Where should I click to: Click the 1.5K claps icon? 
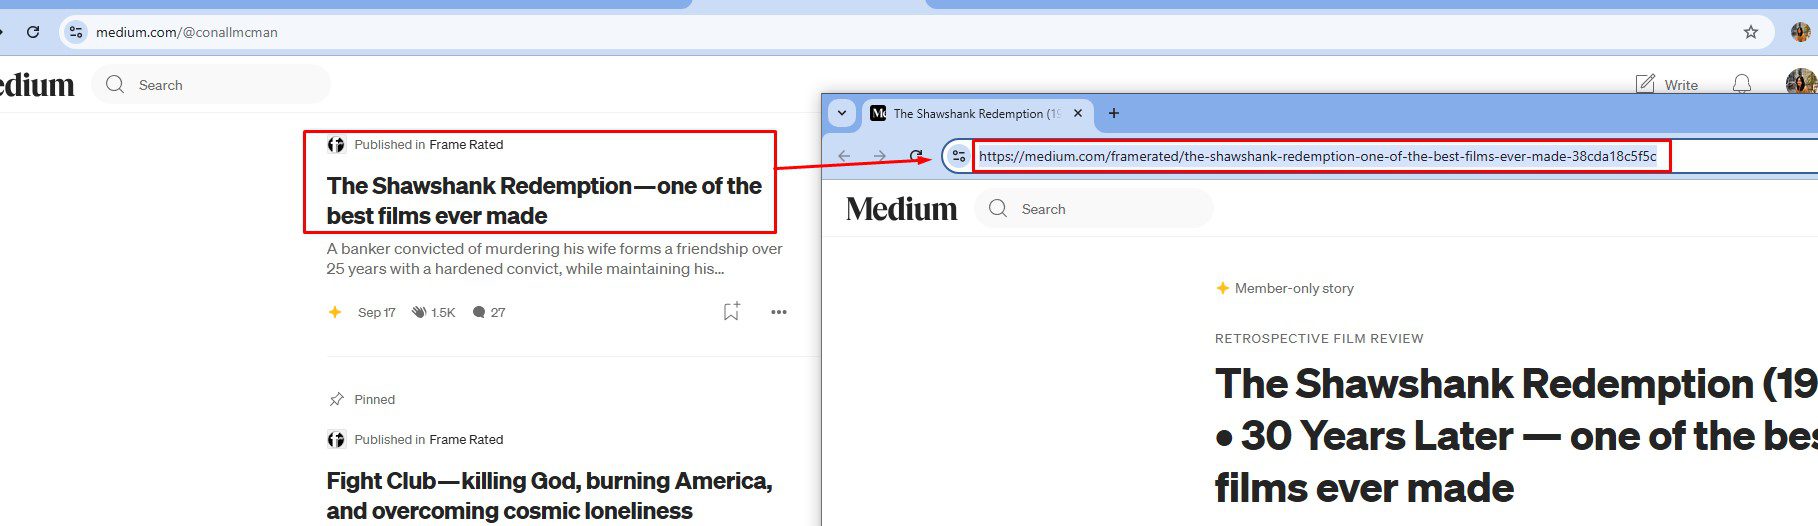point(419,312)
